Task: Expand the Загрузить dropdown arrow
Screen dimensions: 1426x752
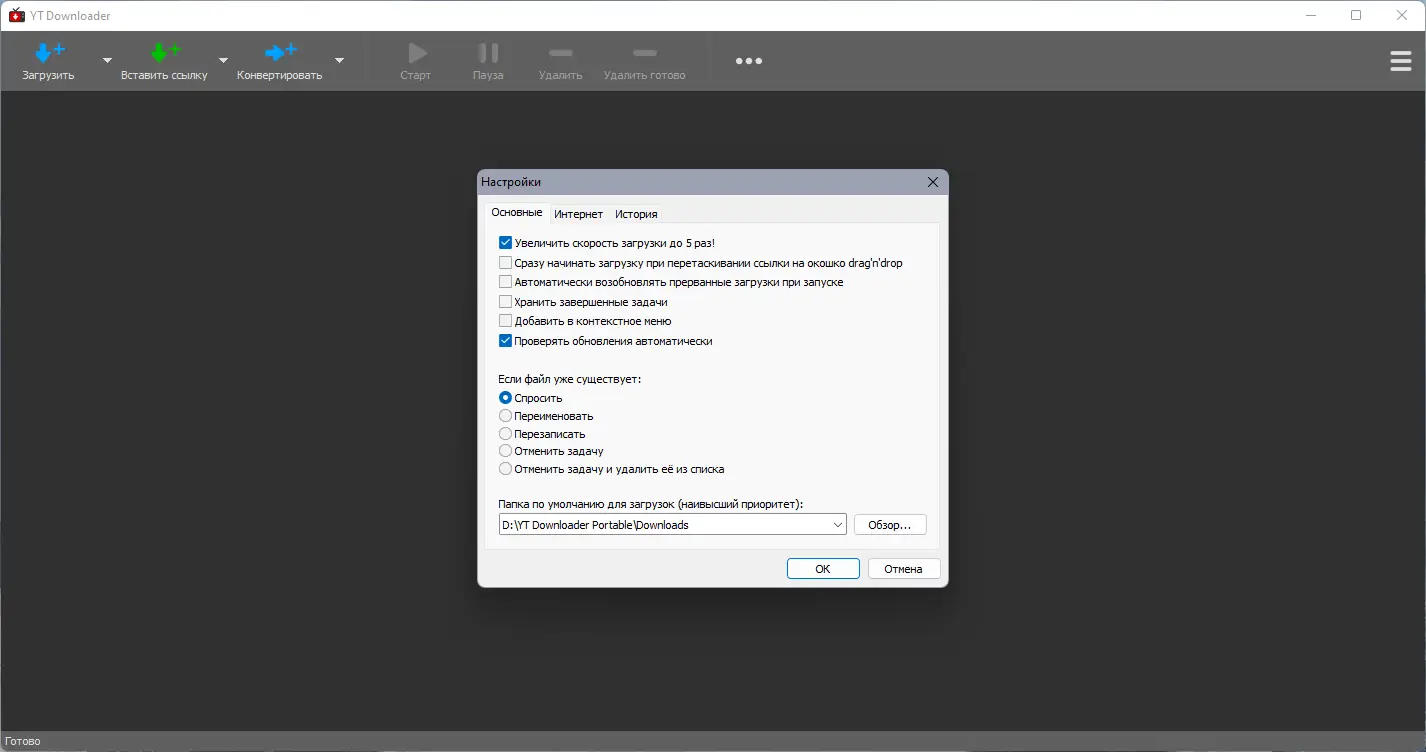Action: tap(107, 60)
